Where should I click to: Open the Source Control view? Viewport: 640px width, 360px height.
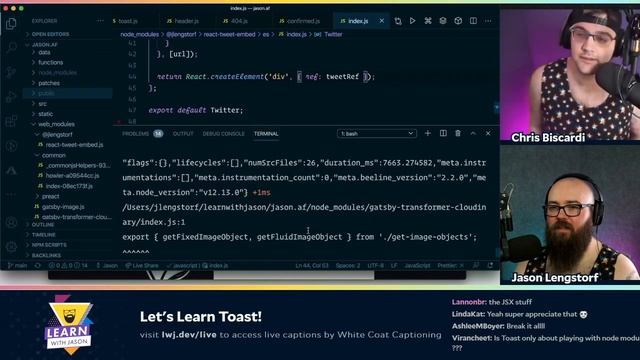click(11, 72)
